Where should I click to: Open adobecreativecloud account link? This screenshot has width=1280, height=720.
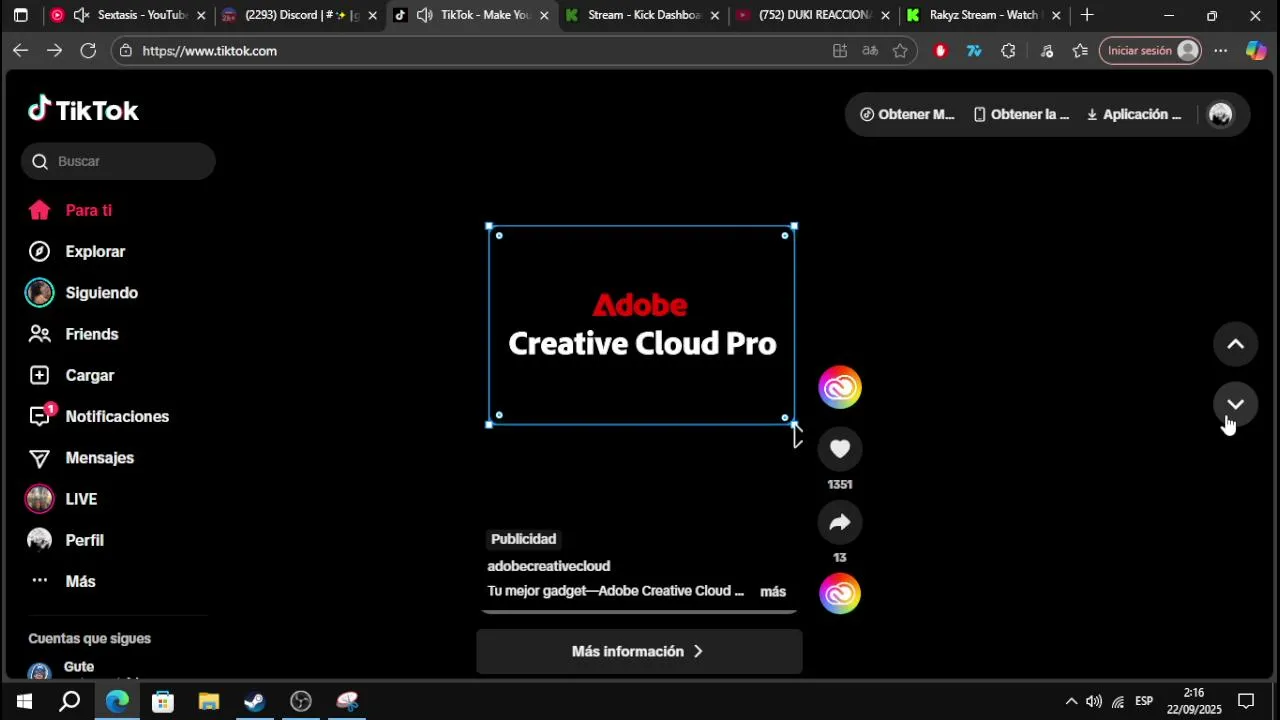pos(548,566)
